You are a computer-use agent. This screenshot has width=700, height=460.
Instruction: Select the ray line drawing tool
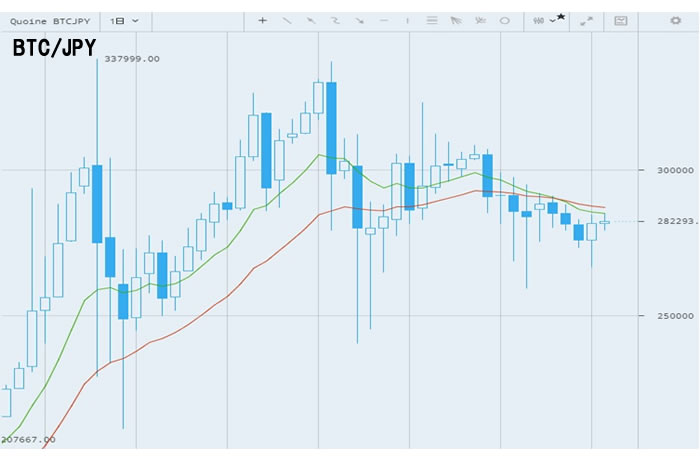(311, 21)
